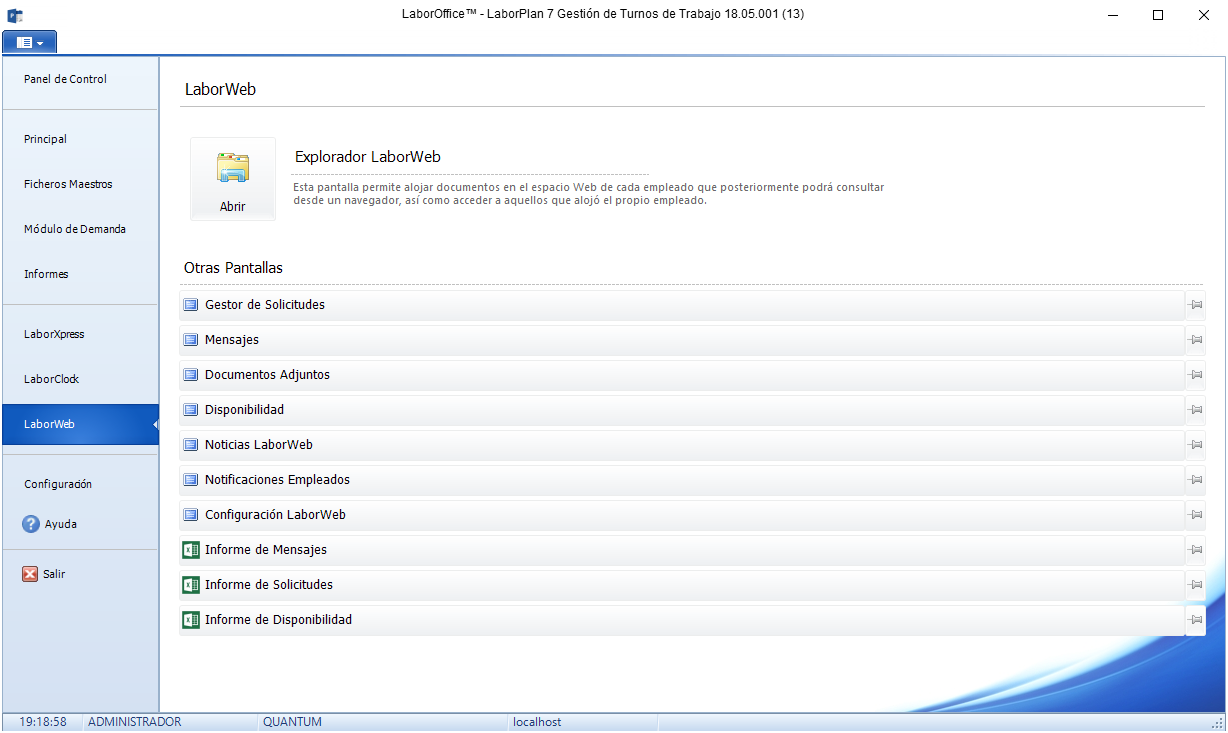Pin the Informe de Disponibilidad row
The image size is (1228, 733).
click(1195, 620)
